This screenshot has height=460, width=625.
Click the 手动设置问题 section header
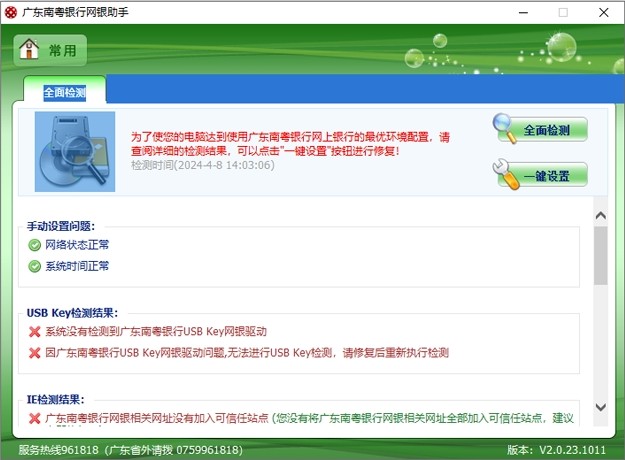61,226
